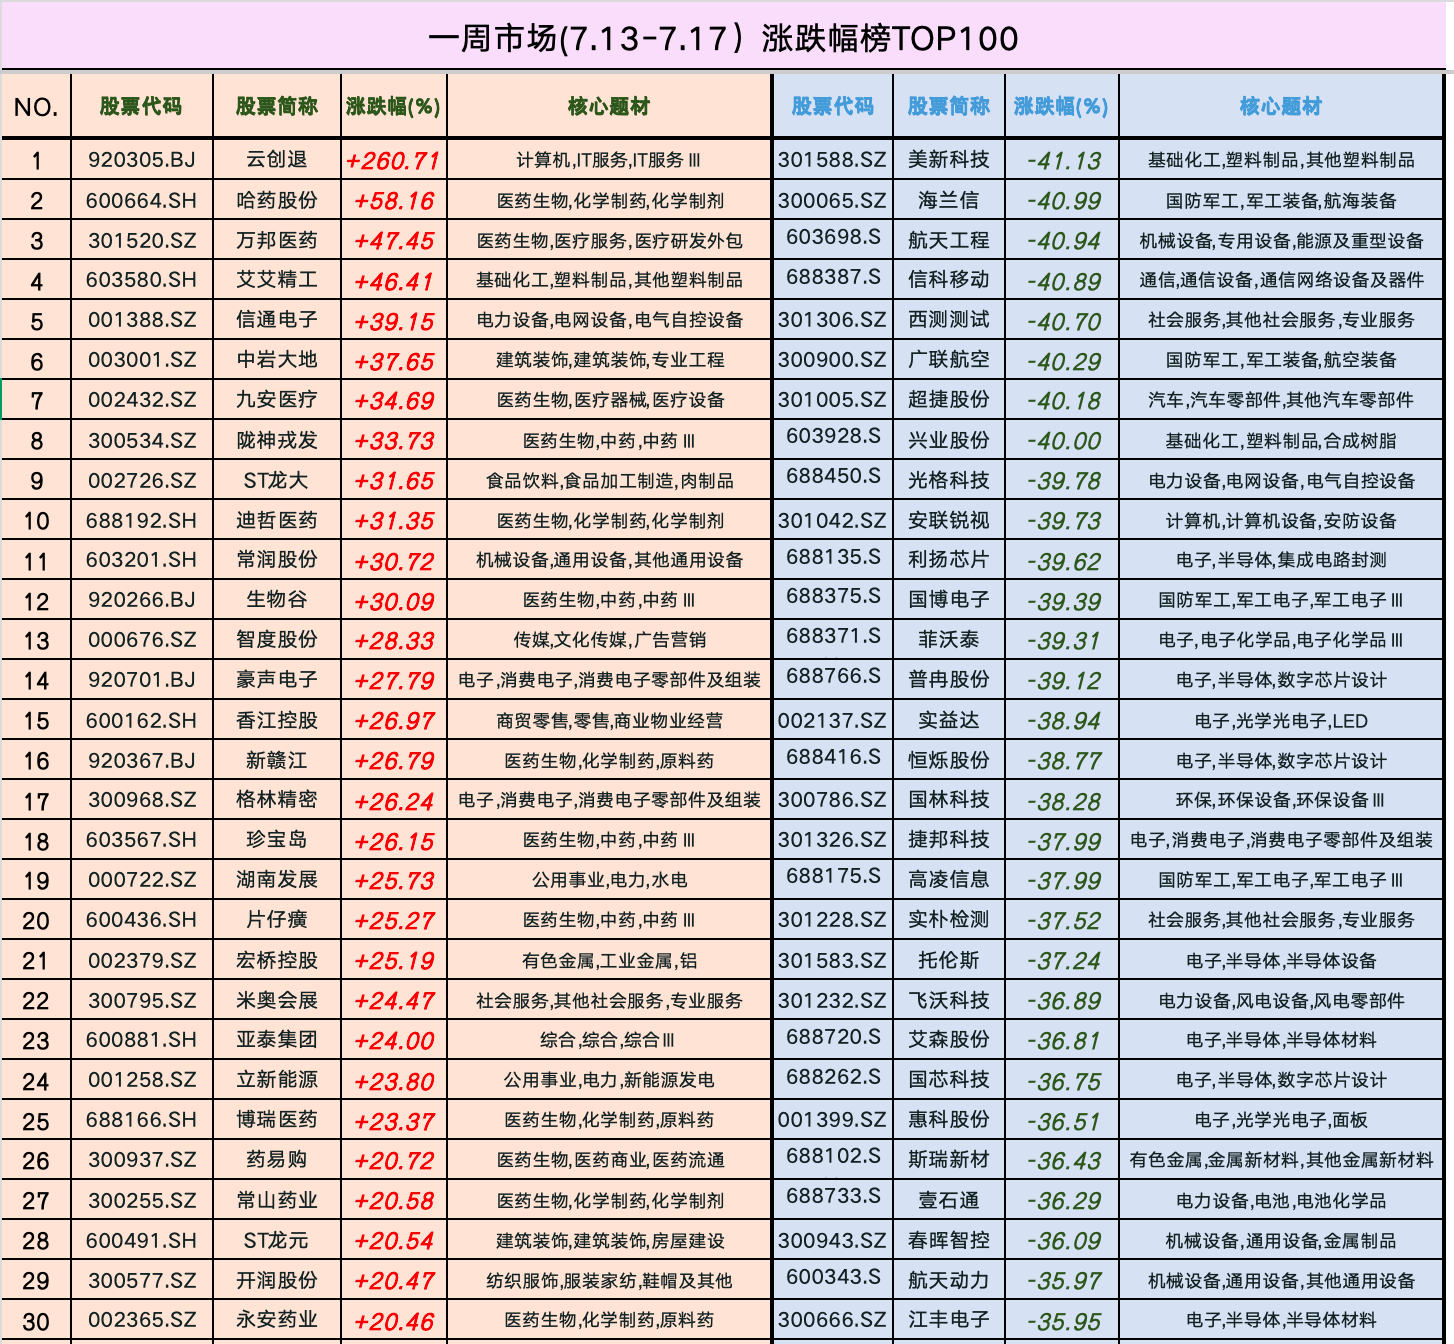Select stock name 托伦斯

pos(949,960)
